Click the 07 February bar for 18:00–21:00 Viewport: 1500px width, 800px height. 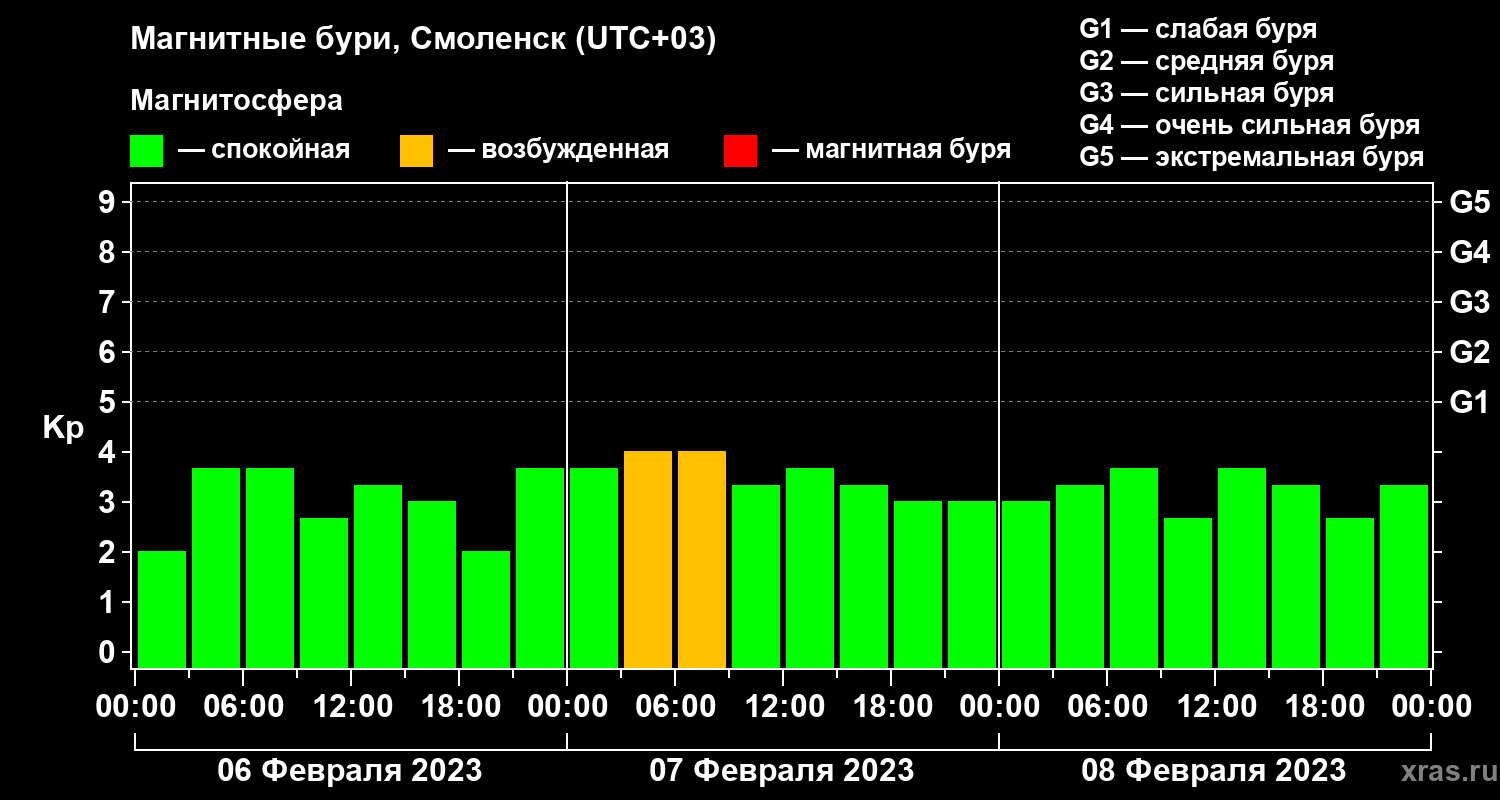click(918, 584)
